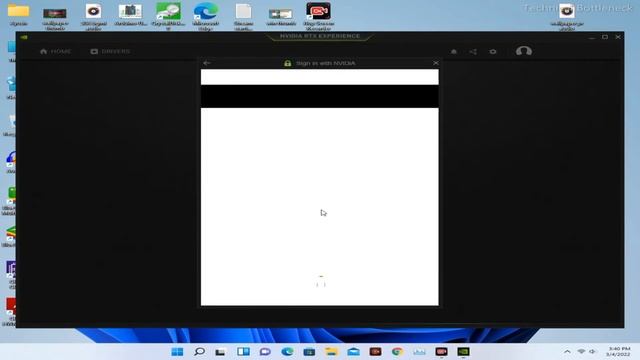Image resolution: width=640 pixels, height=360 pixels.
Task: Close the Sign in with NVIDIA dialog
Action: click(x=436, y=63)
